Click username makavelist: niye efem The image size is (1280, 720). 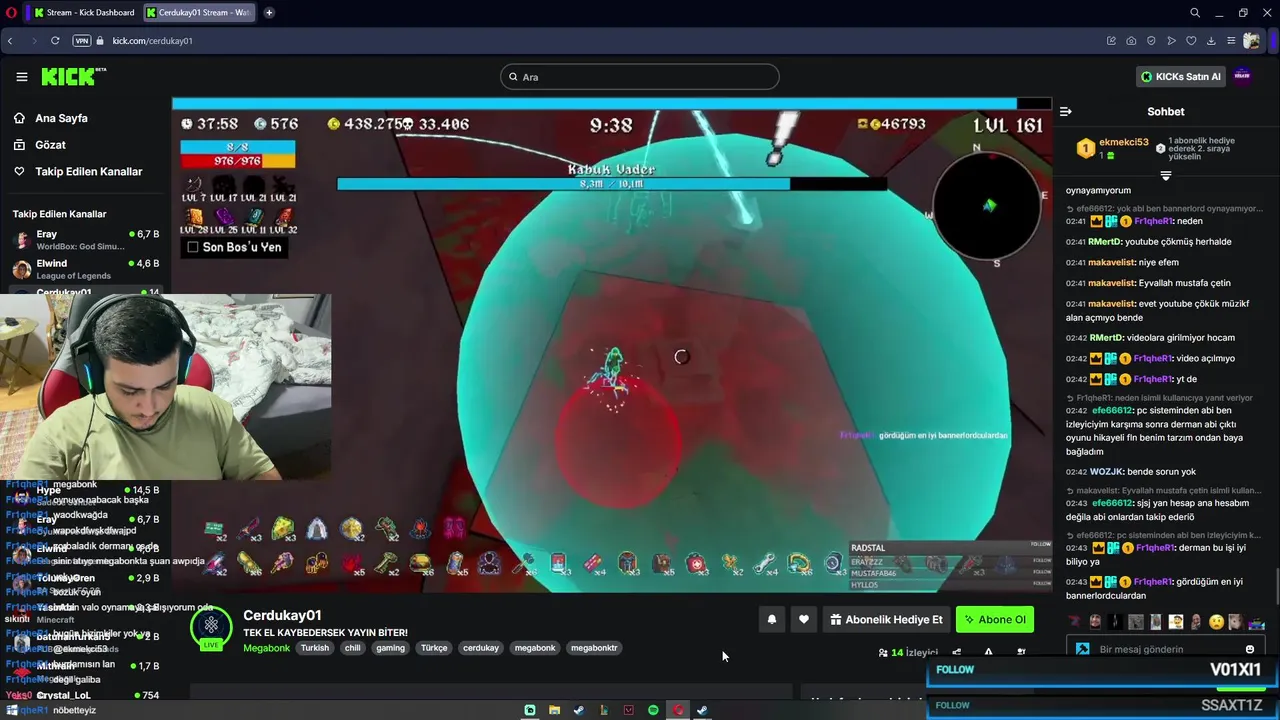(1111, 262)
